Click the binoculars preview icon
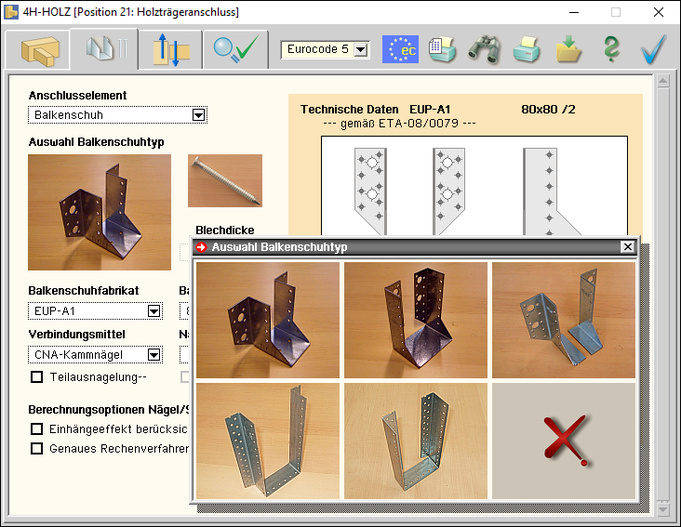 (x=485, y=49)
